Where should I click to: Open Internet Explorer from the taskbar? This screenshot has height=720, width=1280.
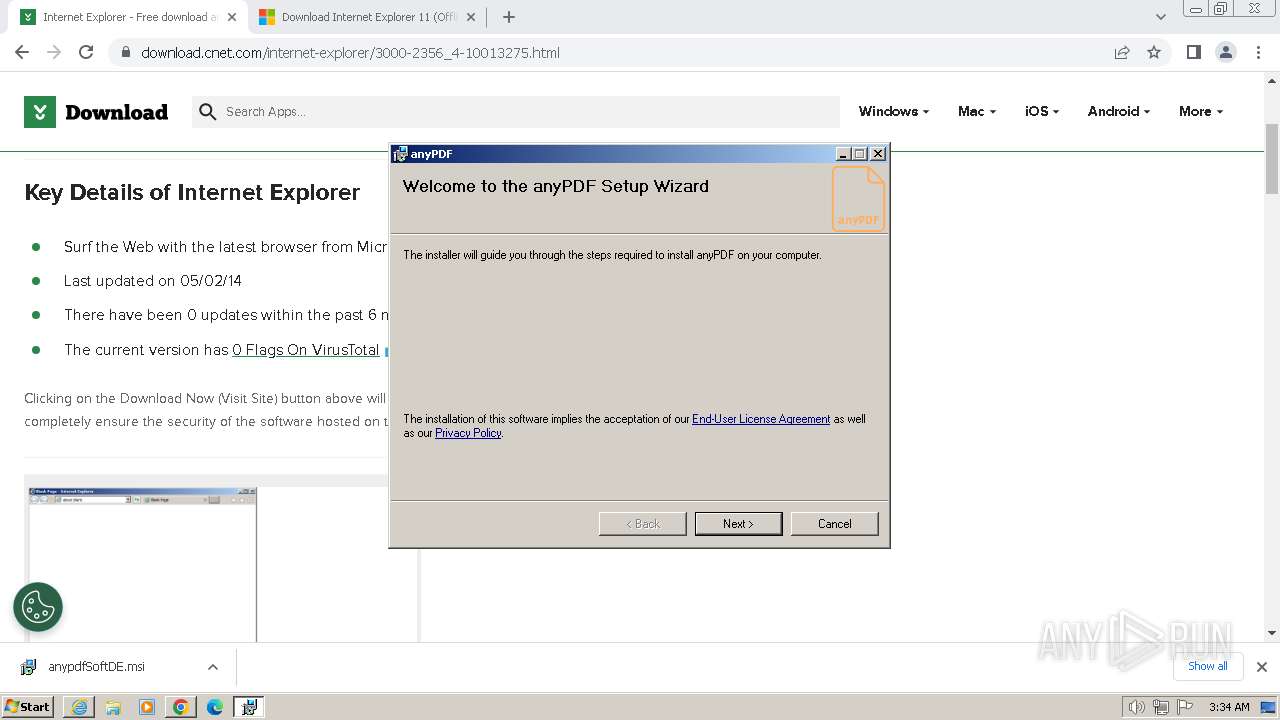[79, 707]
